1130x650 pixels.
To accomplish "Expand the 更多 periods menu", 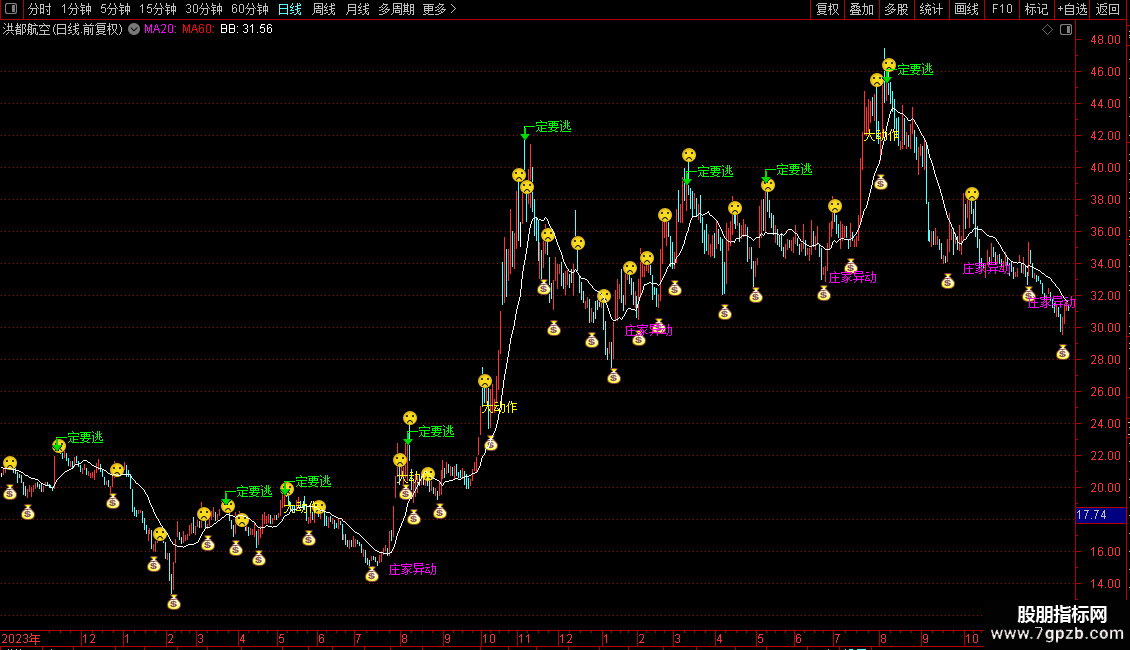I will coord(439,9).
